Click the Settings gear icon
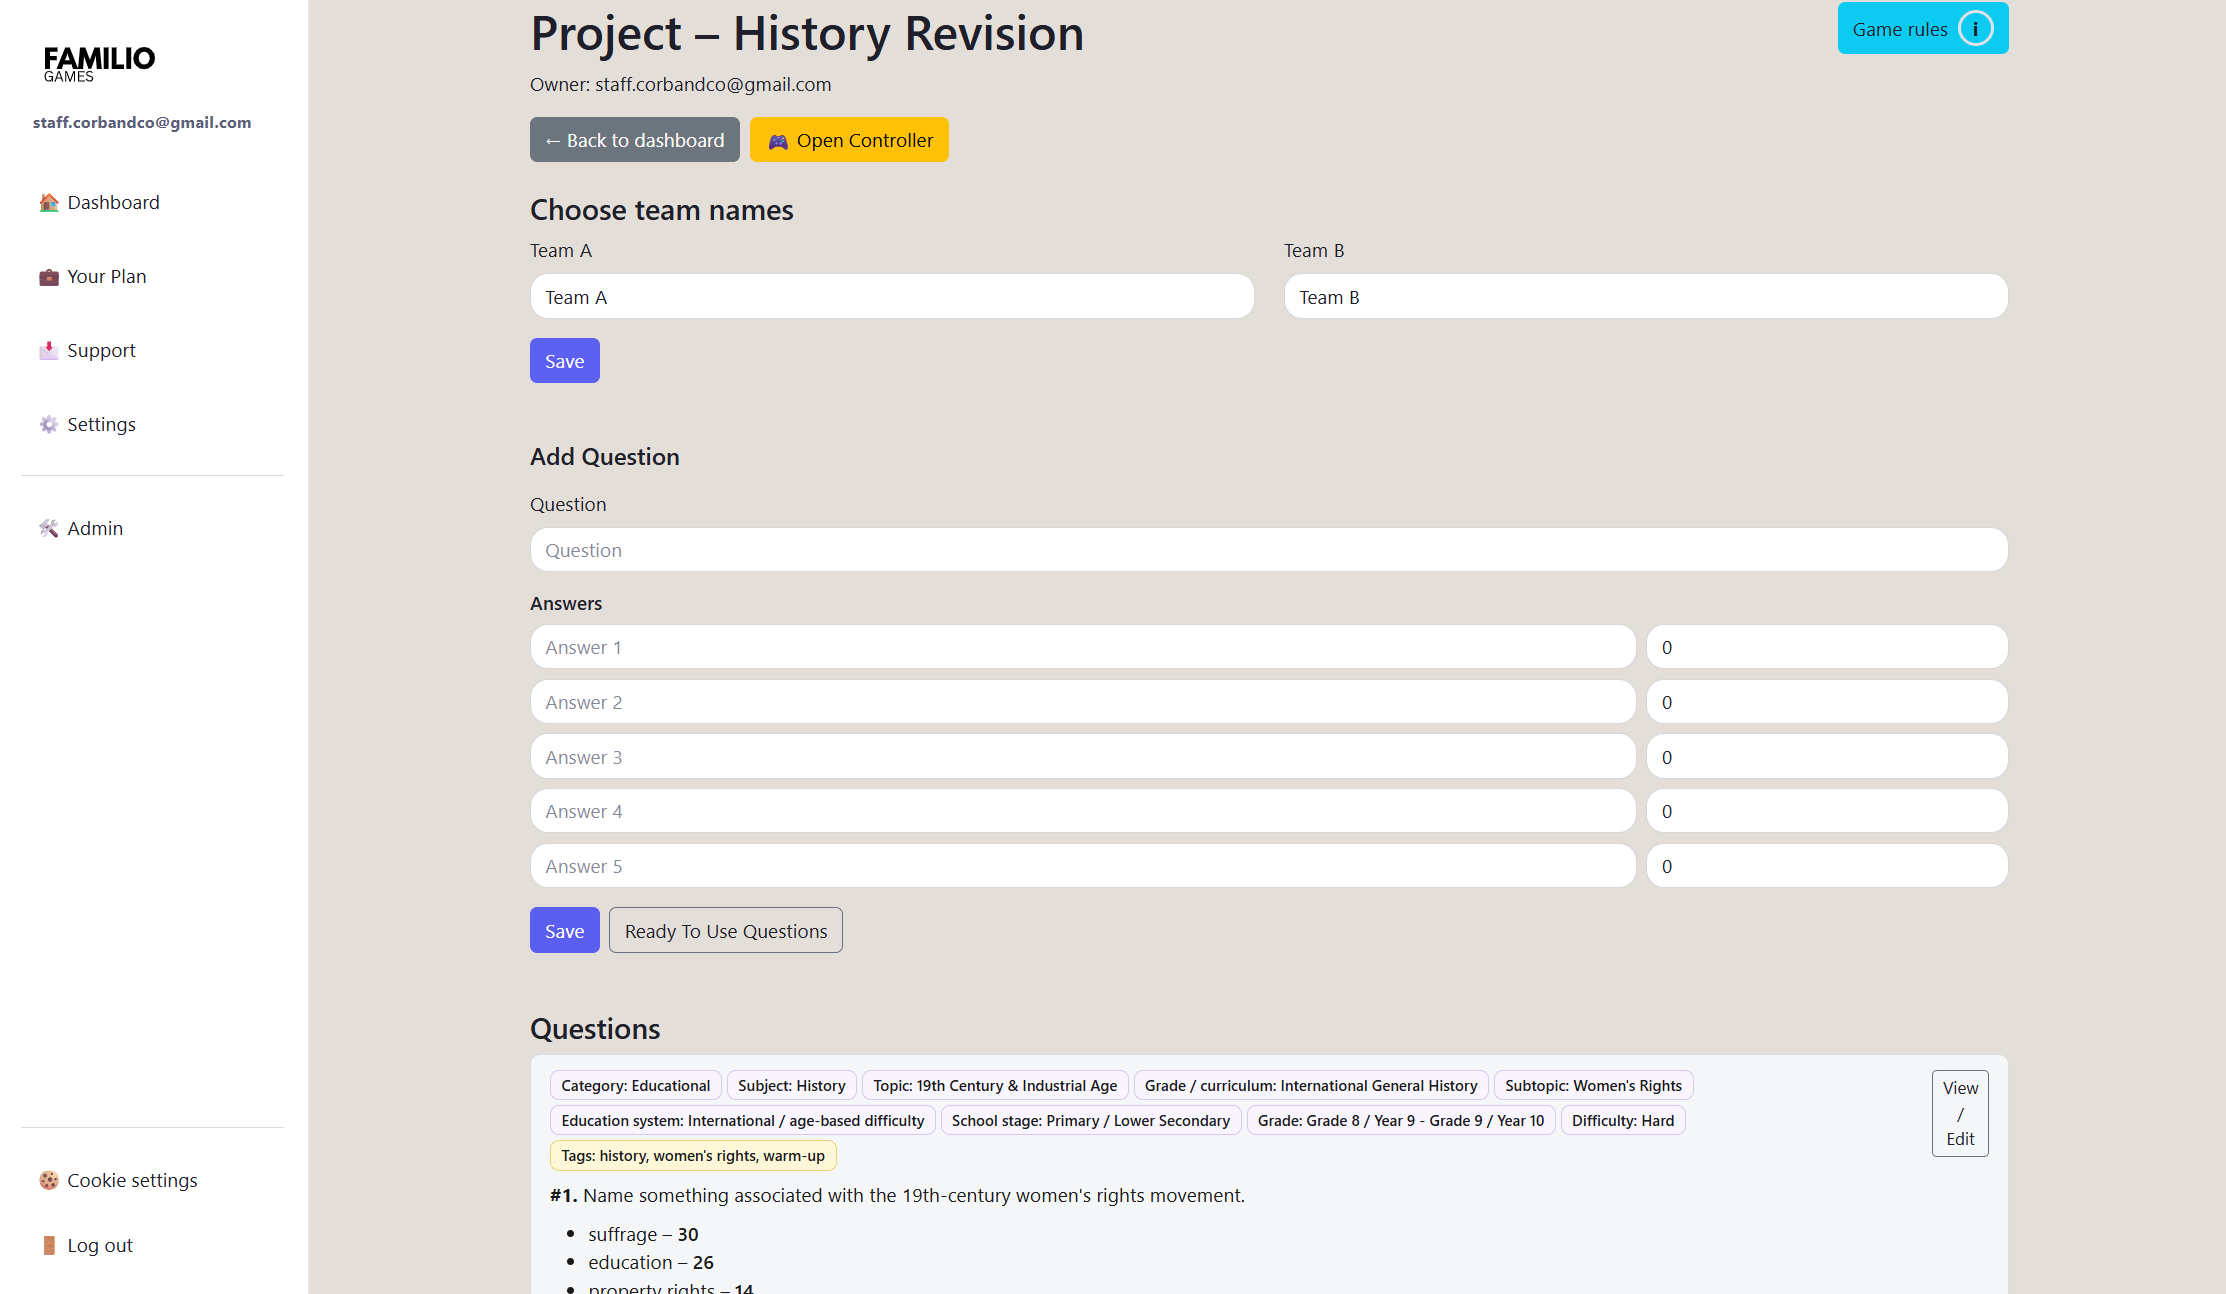The width and height of the screenshot is (2226, 1294). click(x=49, y=425)
